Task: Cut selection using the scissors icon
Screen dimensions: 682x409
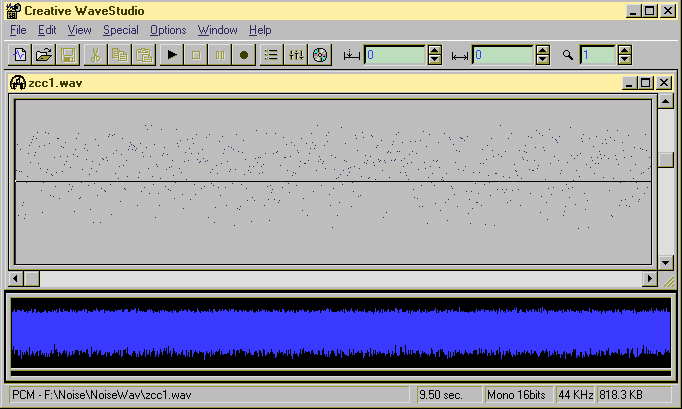Action: (95, 55)
